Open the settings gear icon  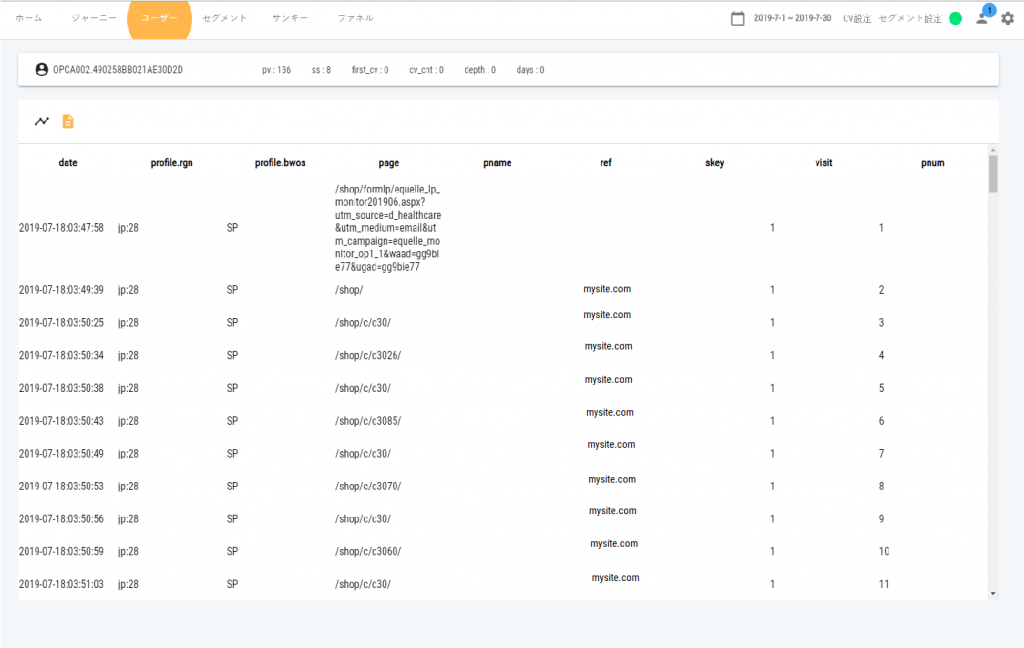coord(1008,18)
